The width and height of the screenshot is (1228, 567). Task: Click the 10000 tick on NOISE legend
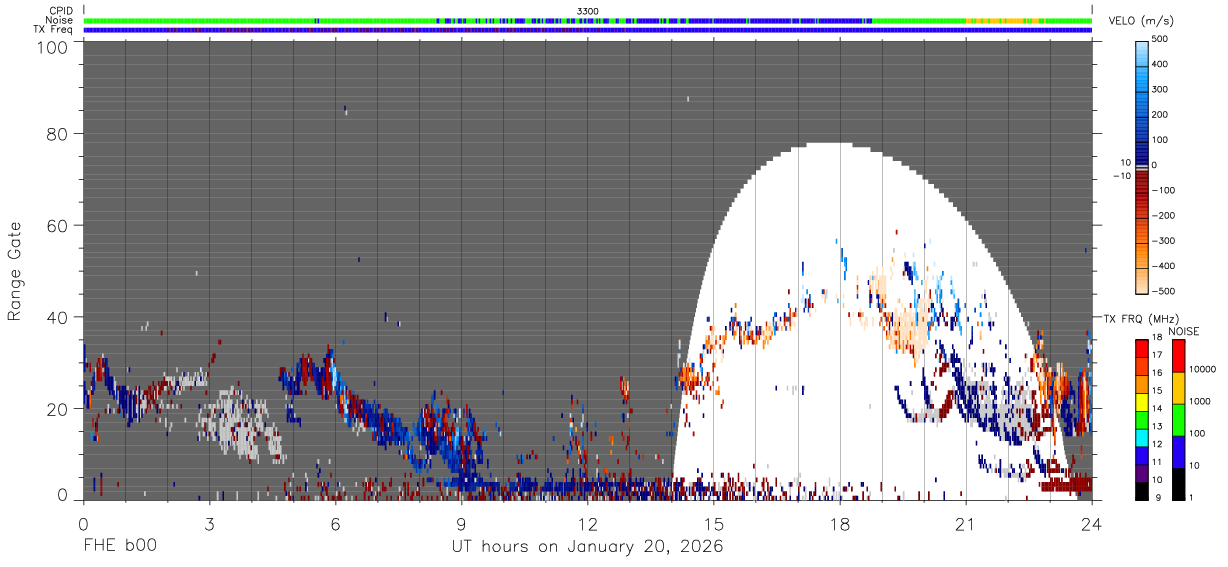1204,371
